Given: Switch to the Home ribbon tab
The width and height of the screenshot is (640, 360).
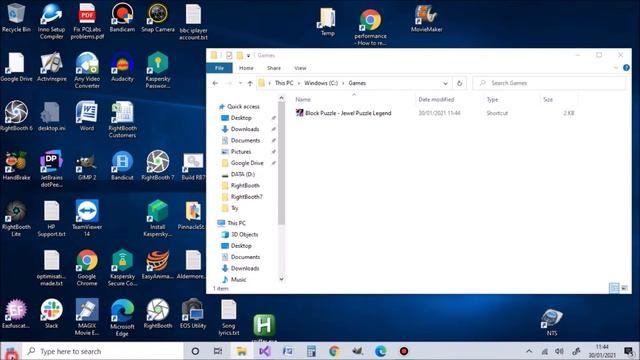Looking at the screenshot, I should (x=246, y=68).
